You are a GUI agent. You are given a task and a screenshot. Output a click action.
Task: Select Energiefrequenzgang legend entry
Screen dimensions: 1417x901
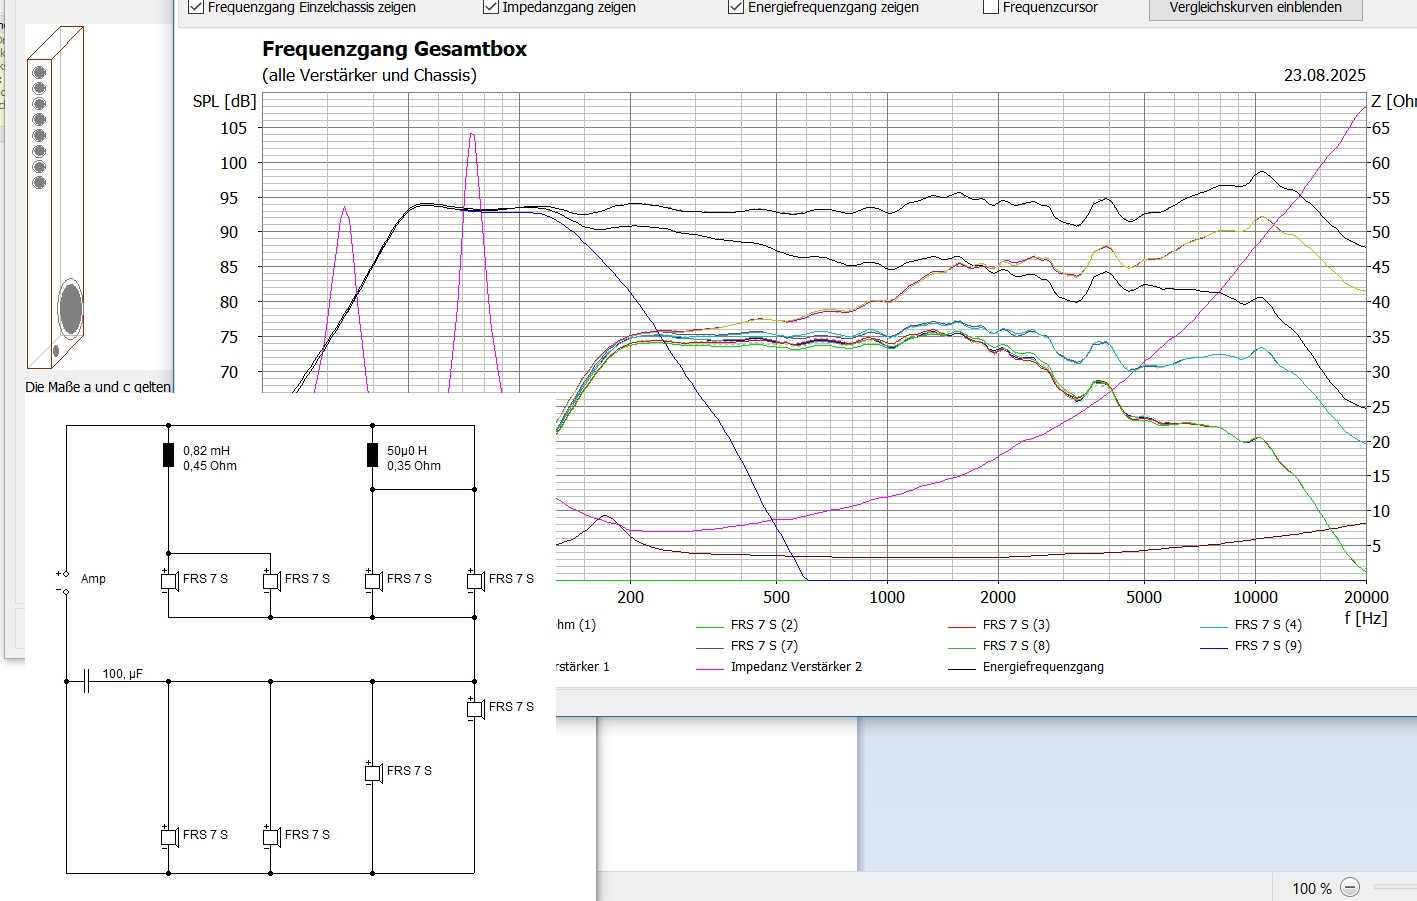click(1042, 667)
